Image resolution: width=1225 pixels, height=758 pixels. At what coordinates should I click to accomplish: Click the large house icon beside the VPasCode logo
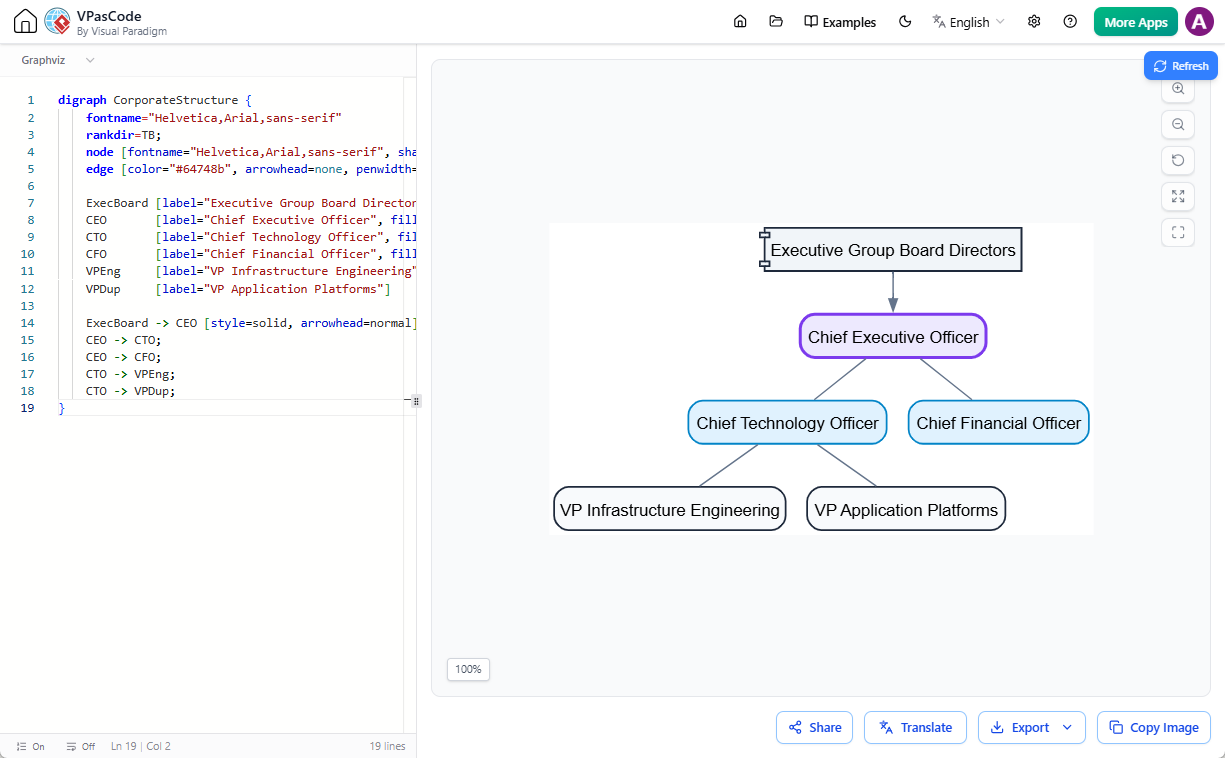pyautogui.click(x=25, y=22)
